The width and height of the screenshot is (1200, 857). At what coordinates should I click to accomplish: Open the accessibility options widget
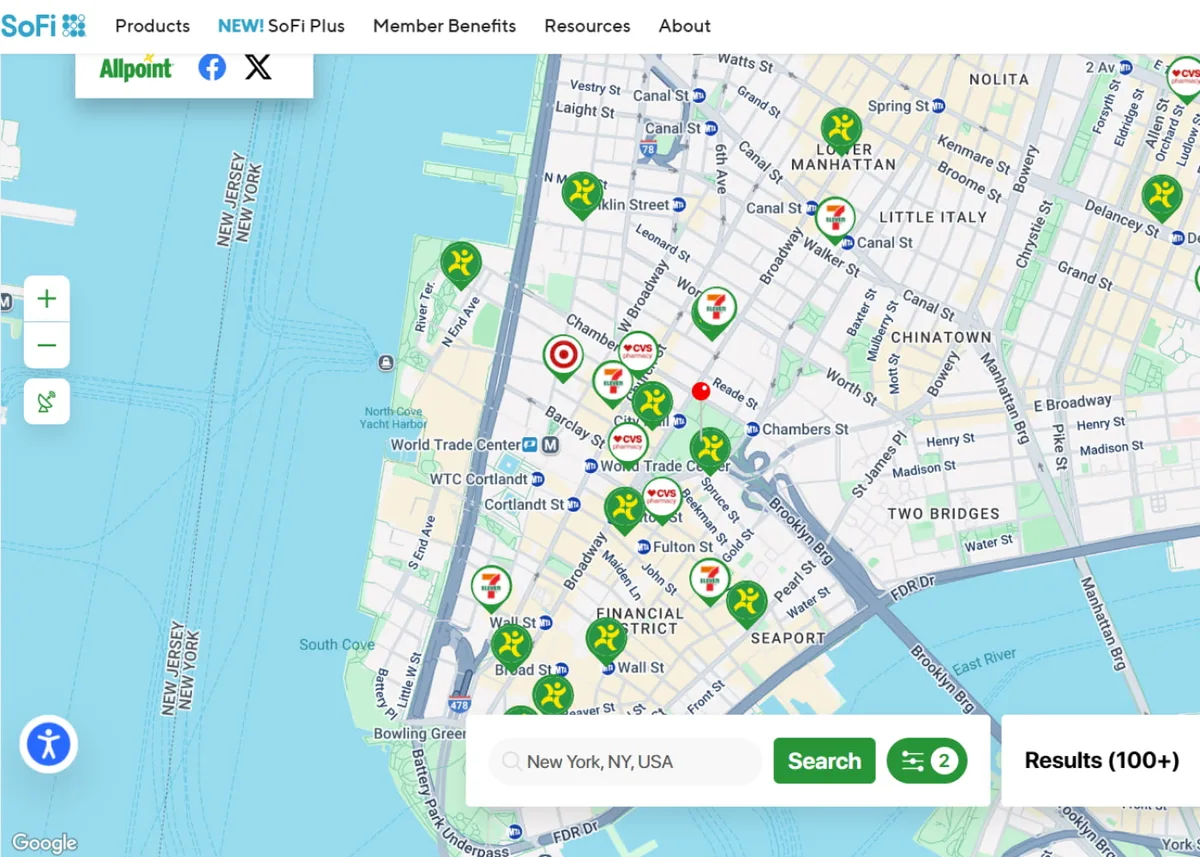coord(48,744)
